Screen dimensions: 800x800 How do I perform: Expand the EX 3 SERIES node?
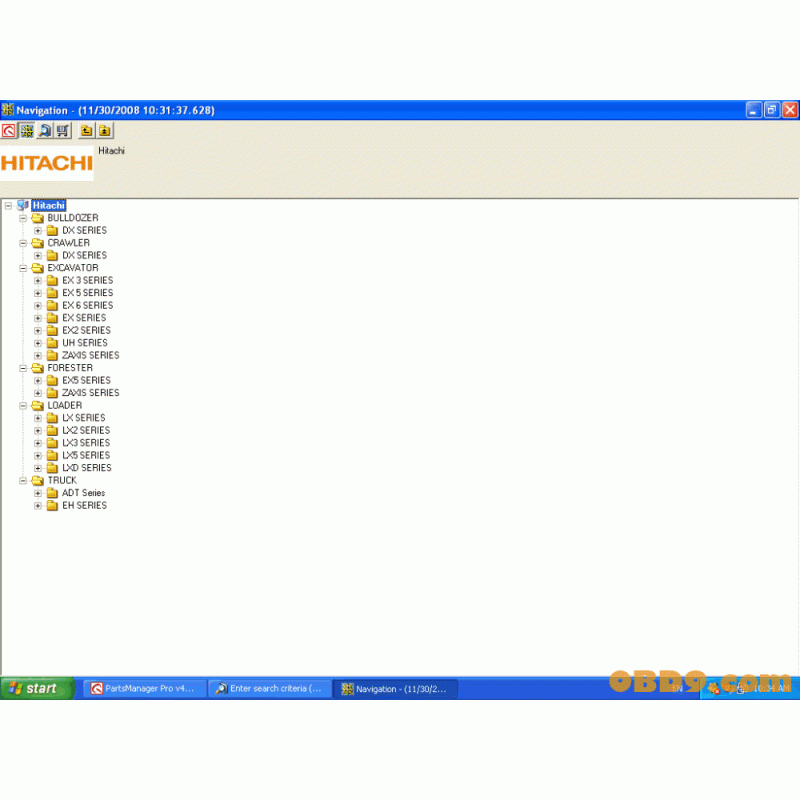tap(38, 281)
